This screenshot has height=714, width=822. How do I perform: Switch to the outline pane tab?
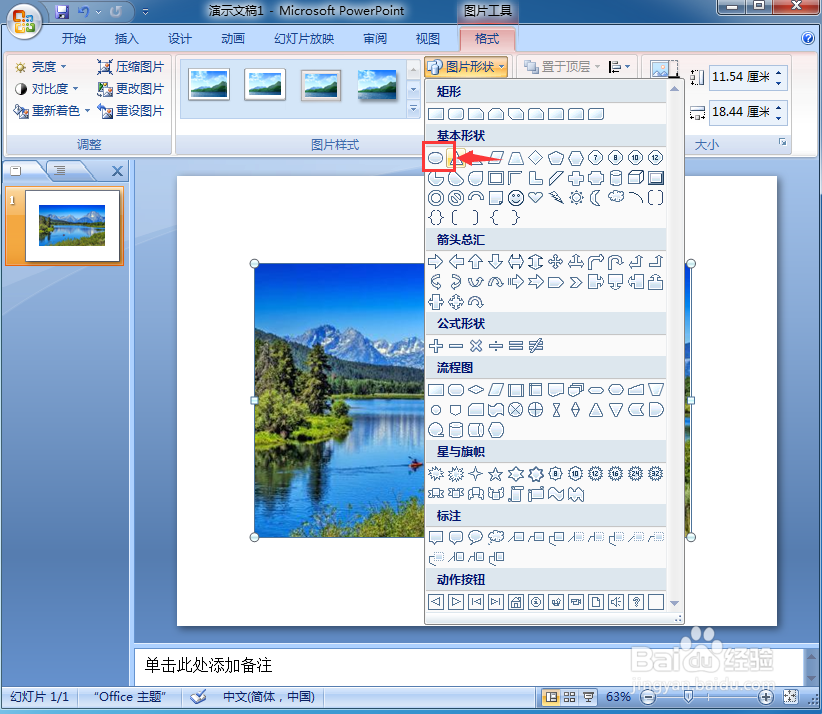point(60,170)
